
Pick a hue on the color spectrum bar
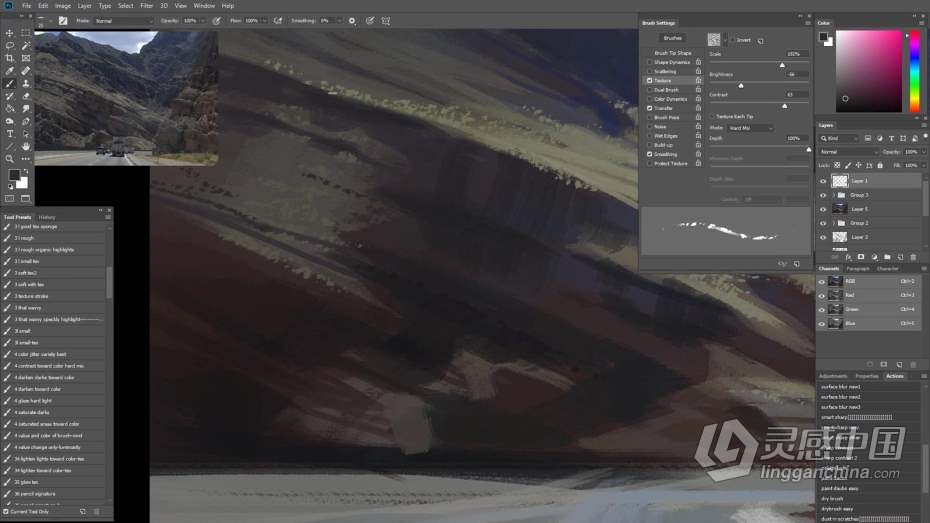click(915, 71)
